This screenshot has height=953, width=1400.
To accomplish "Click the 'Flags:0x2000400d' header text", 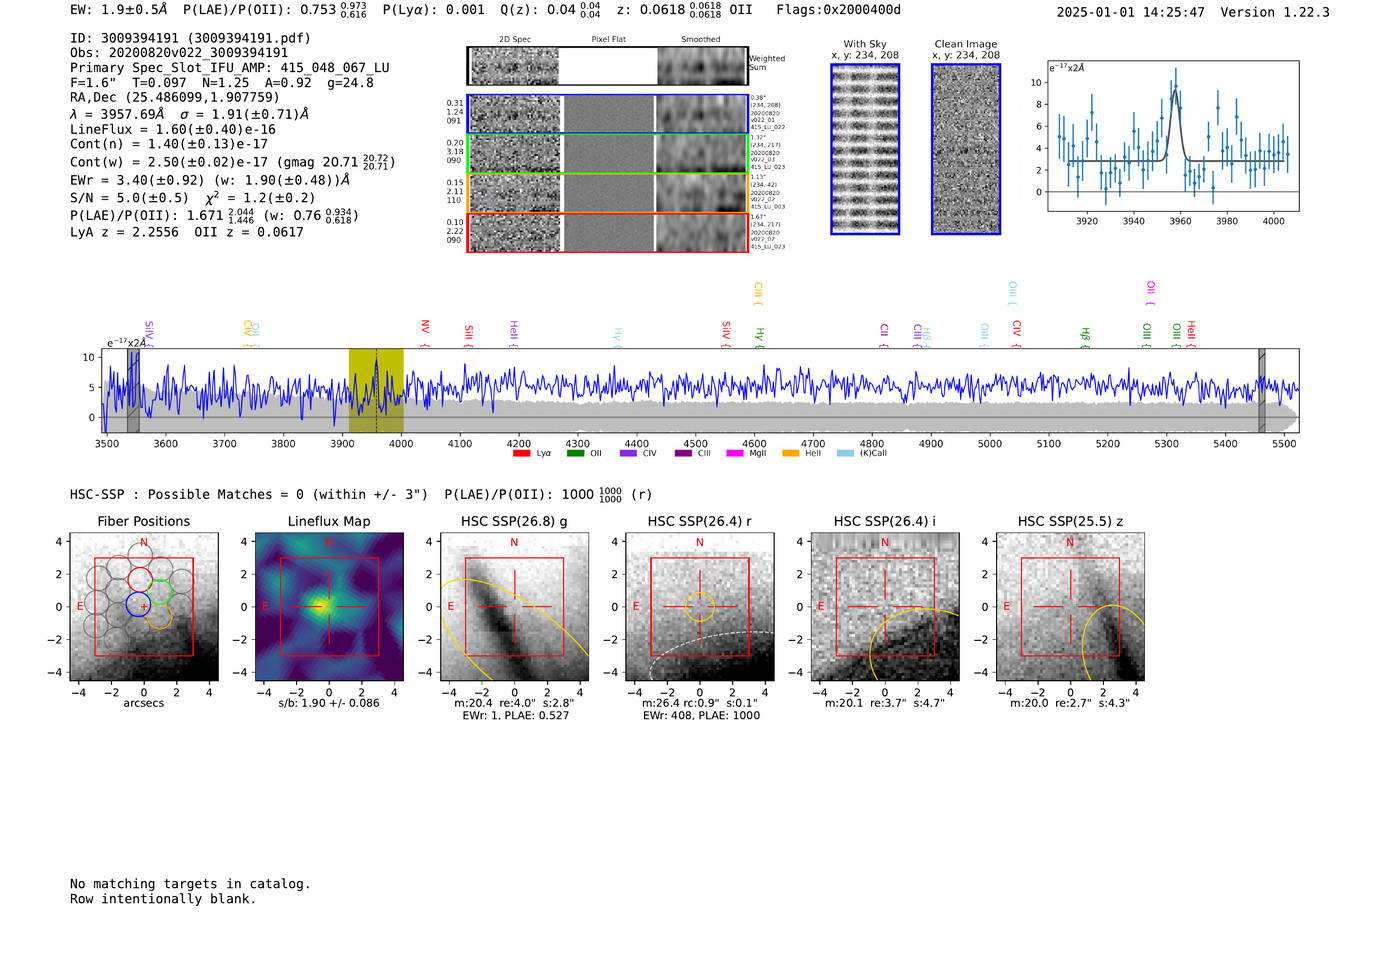I will (838, 10).
